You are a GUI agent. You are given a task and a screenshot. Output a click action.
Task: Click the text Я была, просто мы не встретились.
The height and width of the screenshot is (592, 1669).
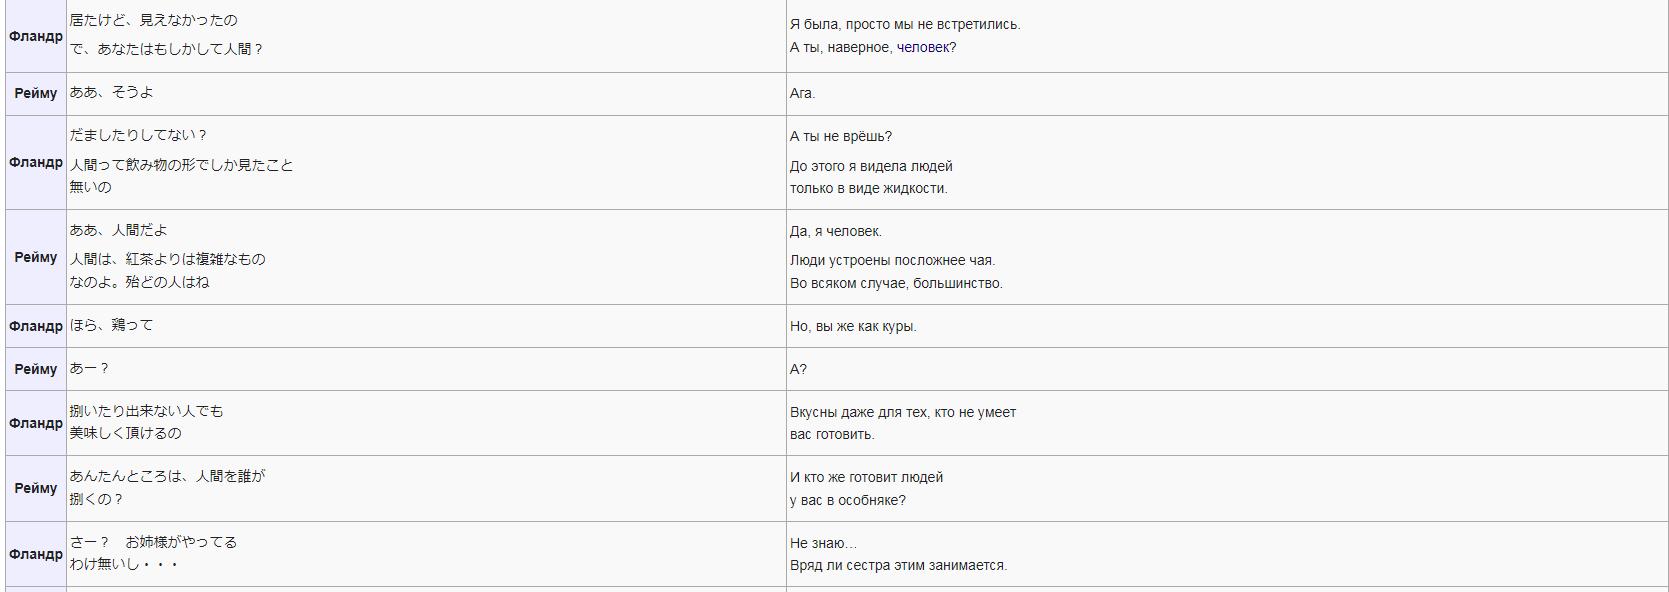(905, 24)
